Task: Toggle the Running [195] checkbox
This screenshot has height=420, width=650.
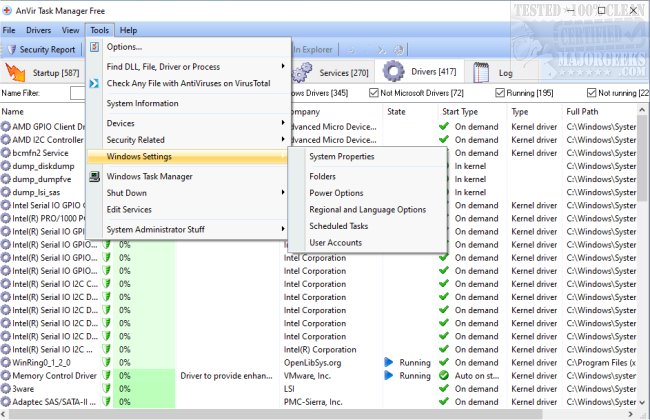Action: point(500,93)
